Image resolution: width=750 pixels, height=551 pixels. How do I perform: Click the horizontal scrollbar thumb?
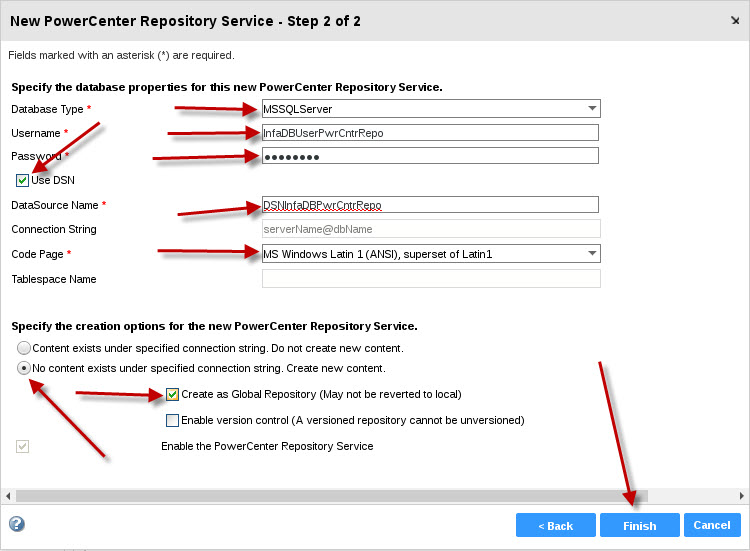point(332,496)
